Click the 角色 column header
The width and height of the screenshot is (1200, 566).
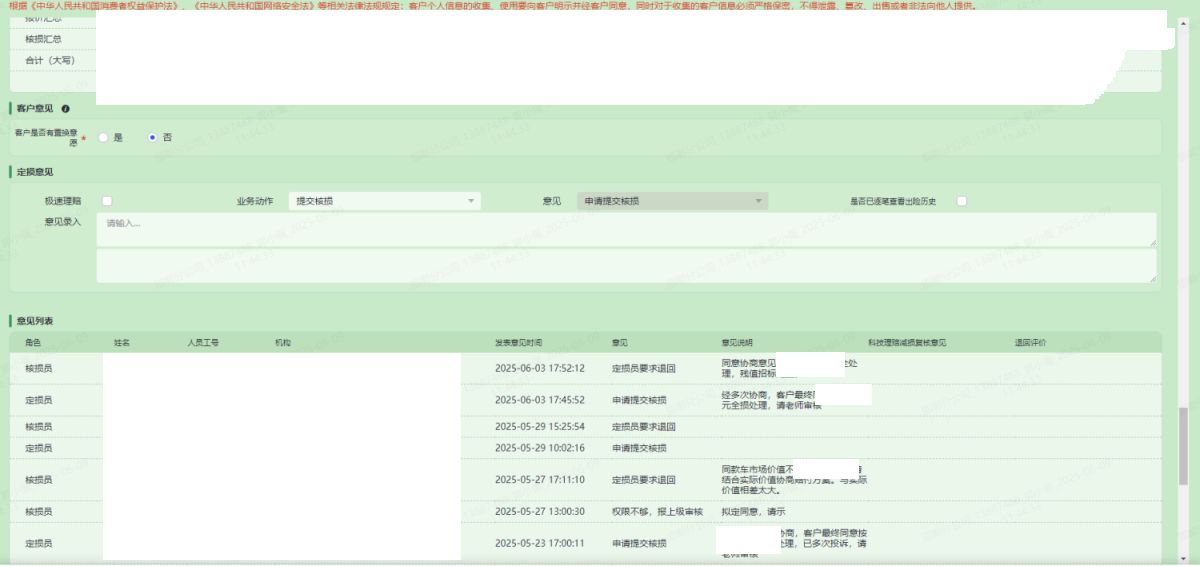(x=33, y=343)
